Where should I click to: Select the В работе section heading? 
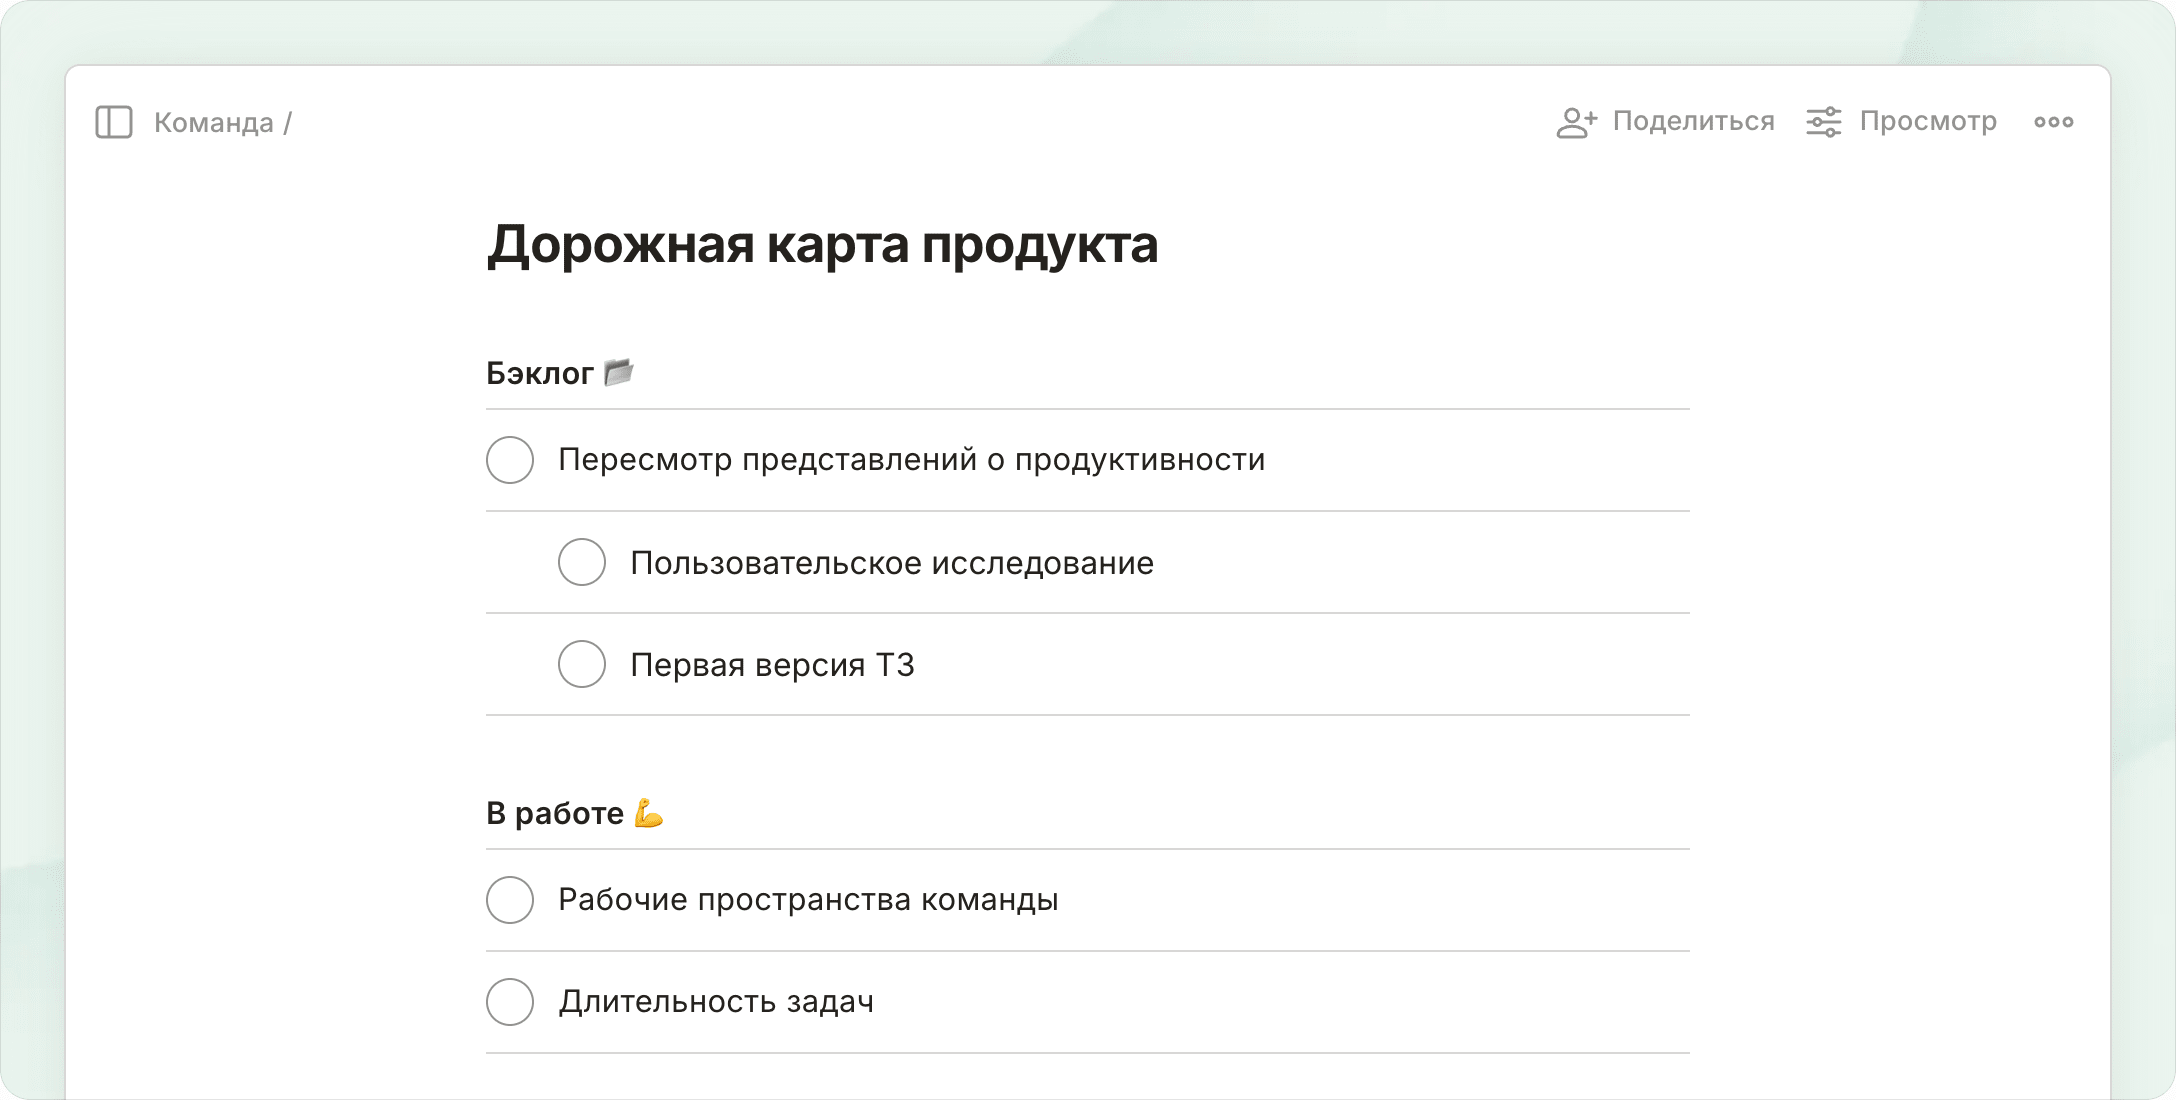(555, 813)
